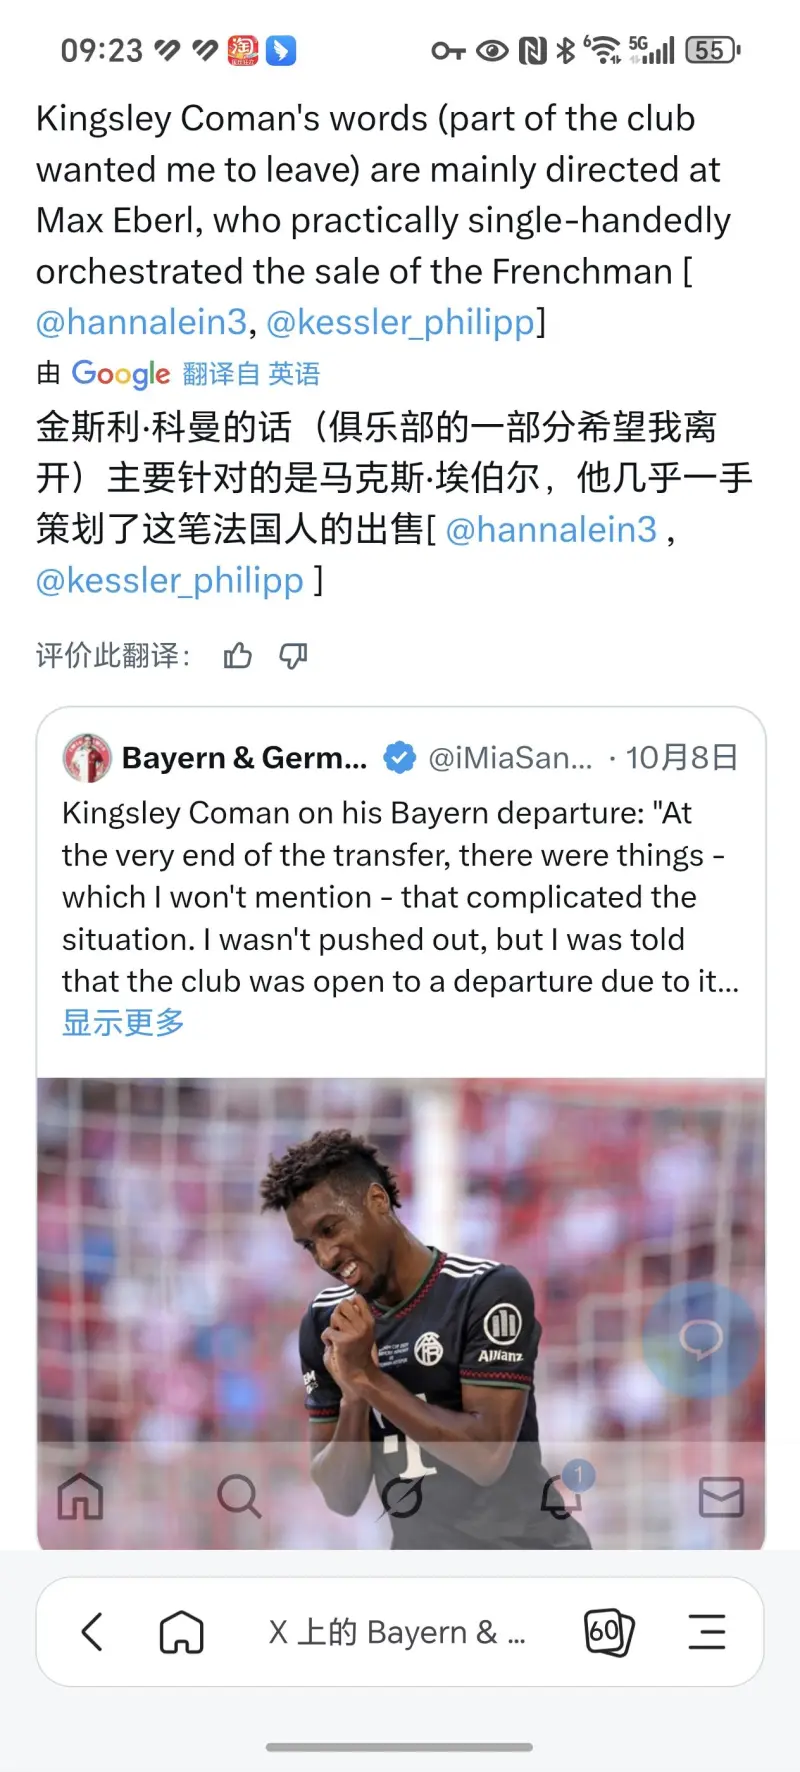Viewport: 800px width, 1772px height.
Task: Open @hannalein3 mention in English text
Action: (141, 322)
